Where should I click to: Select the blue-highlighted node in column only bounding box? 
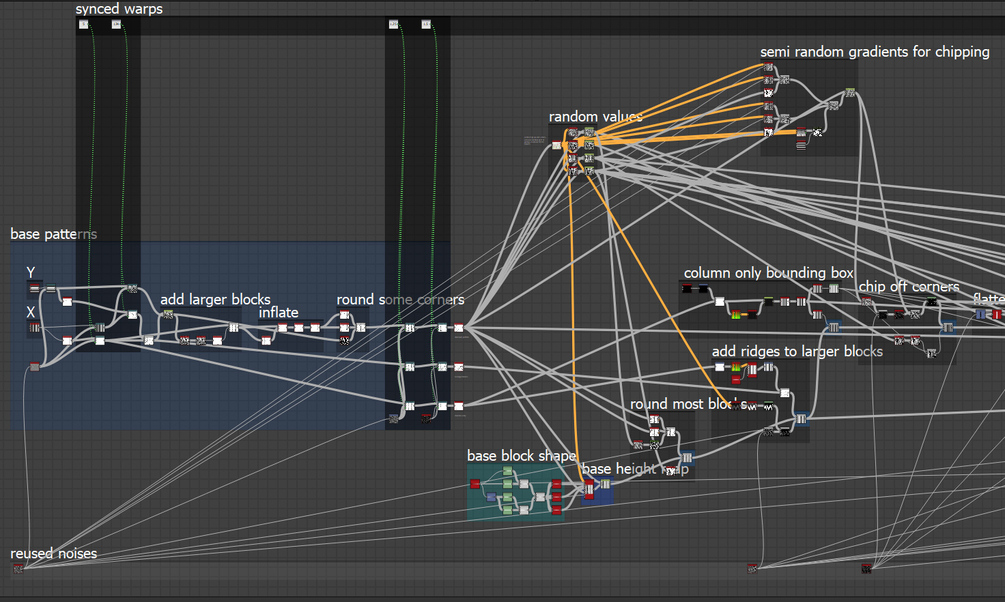click(833, 328)
